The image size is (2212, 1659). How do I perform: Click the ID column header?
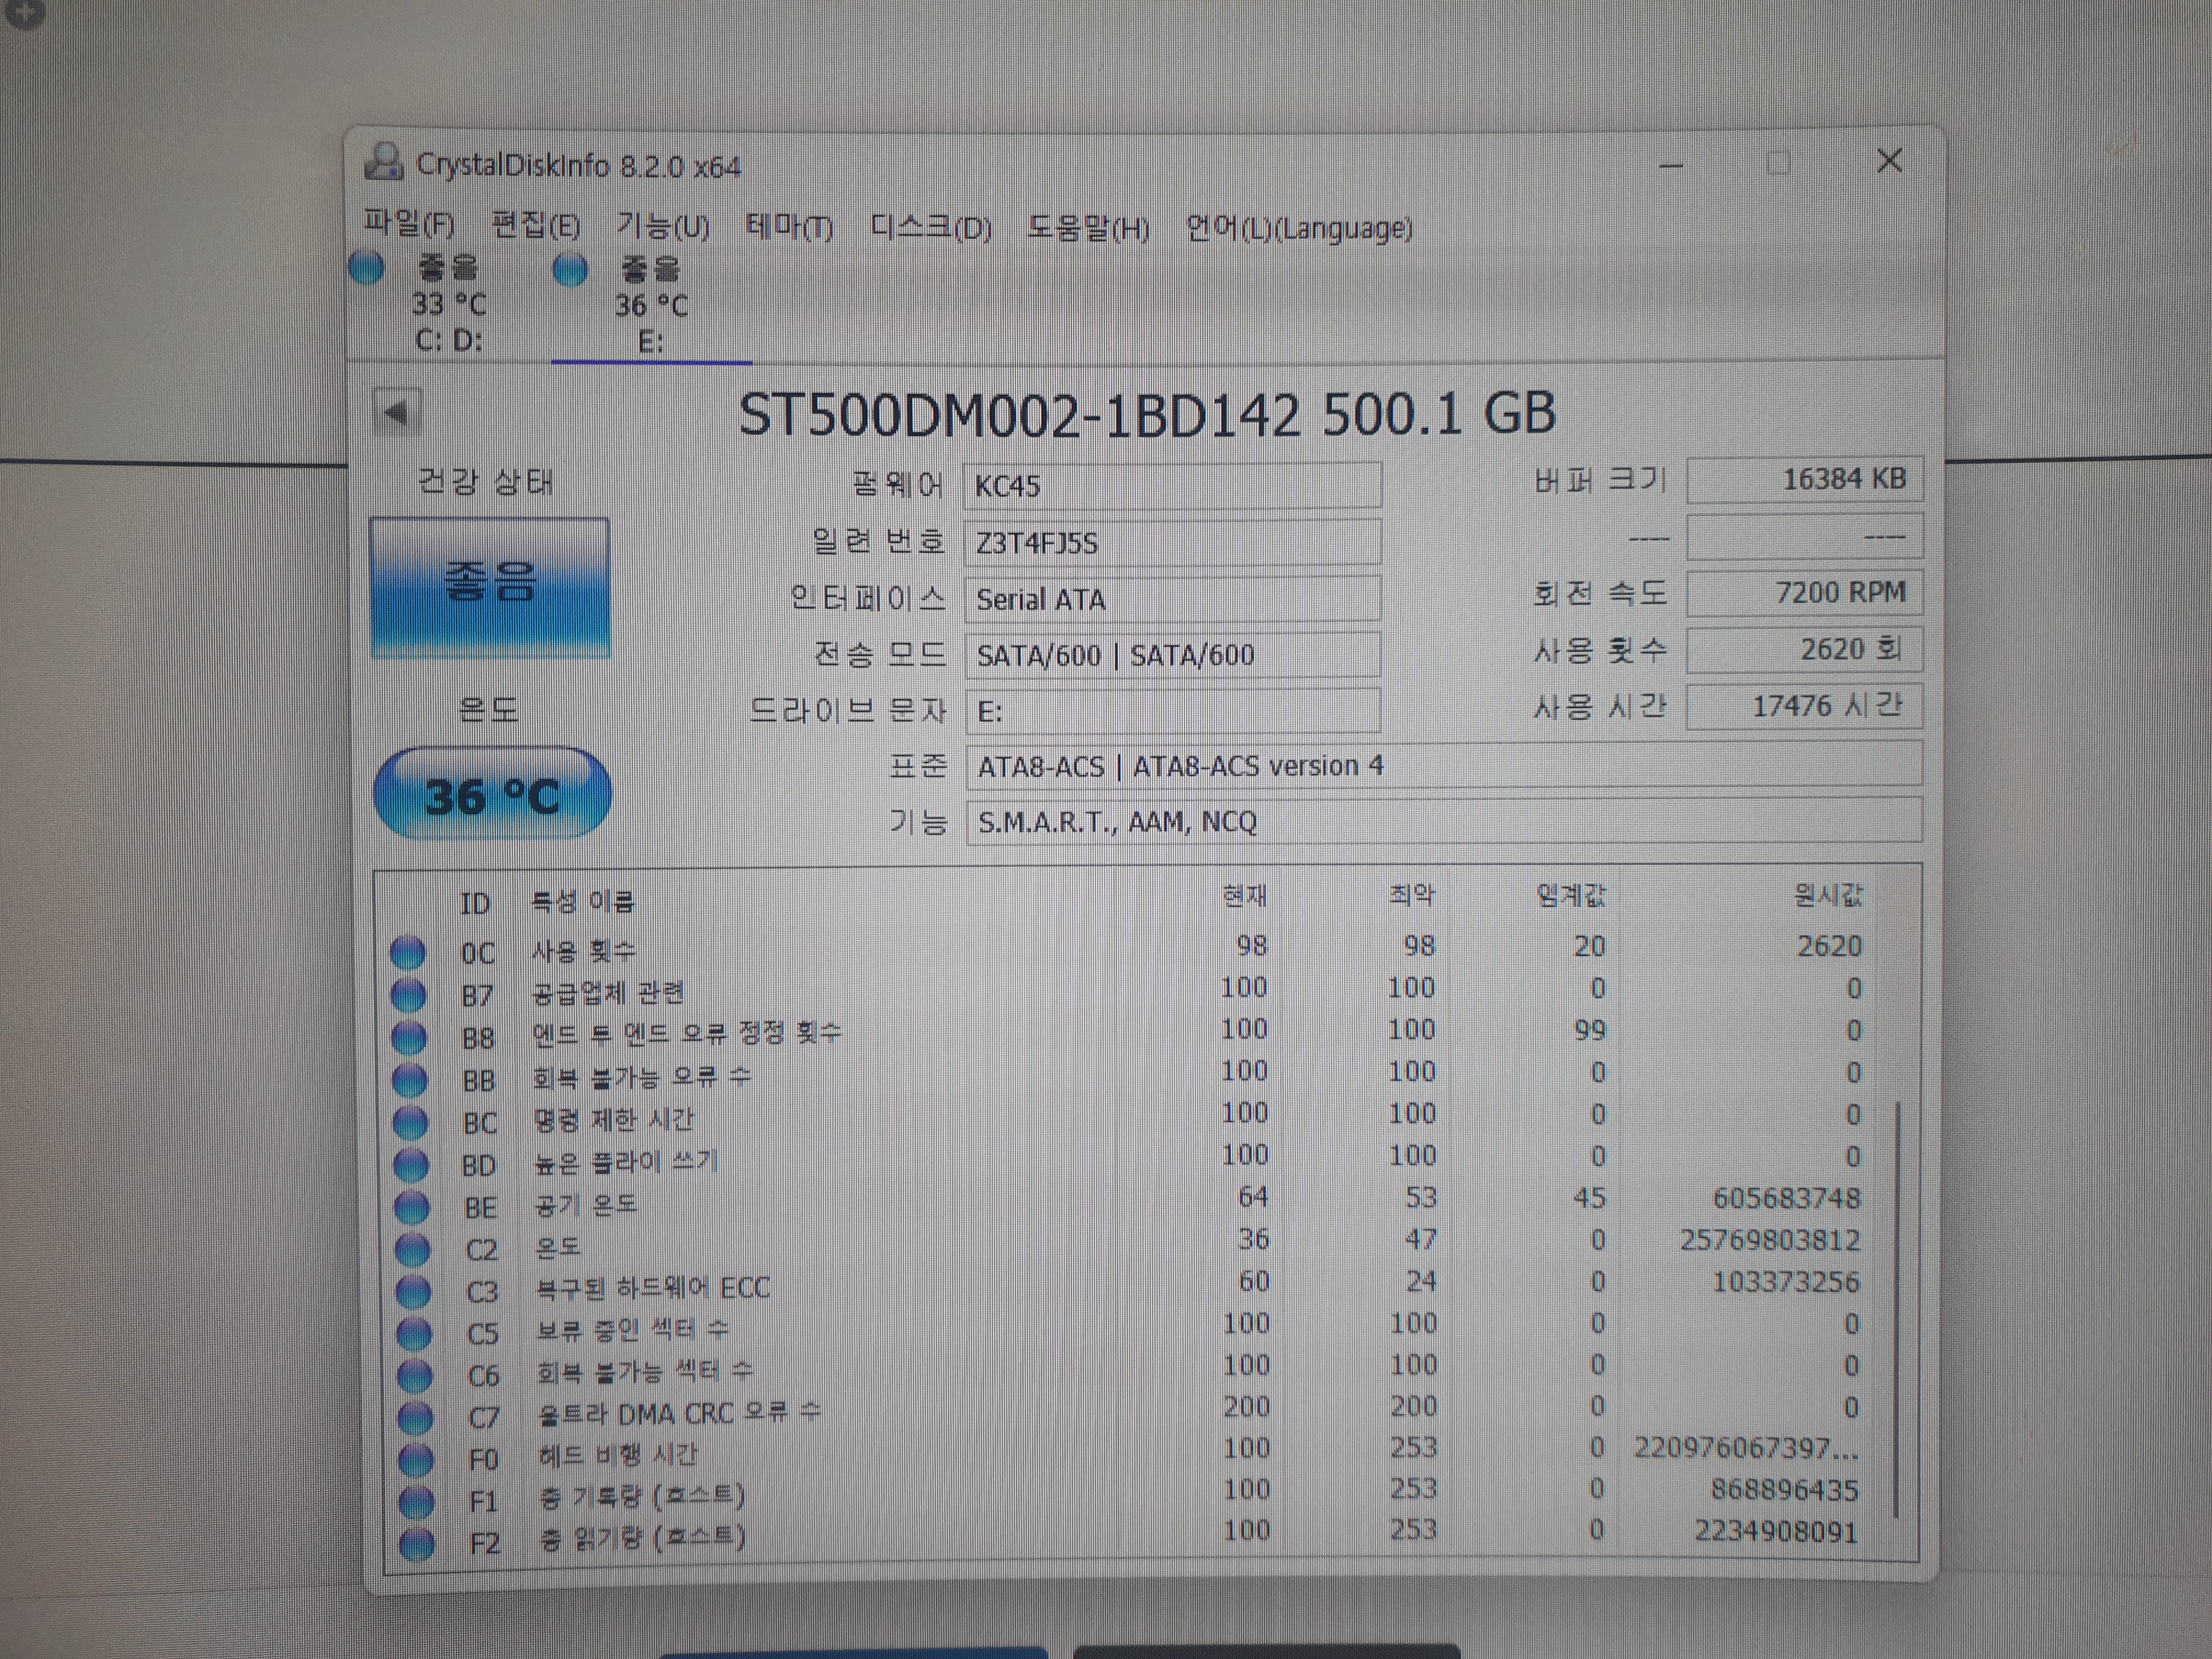click(475, 903)
